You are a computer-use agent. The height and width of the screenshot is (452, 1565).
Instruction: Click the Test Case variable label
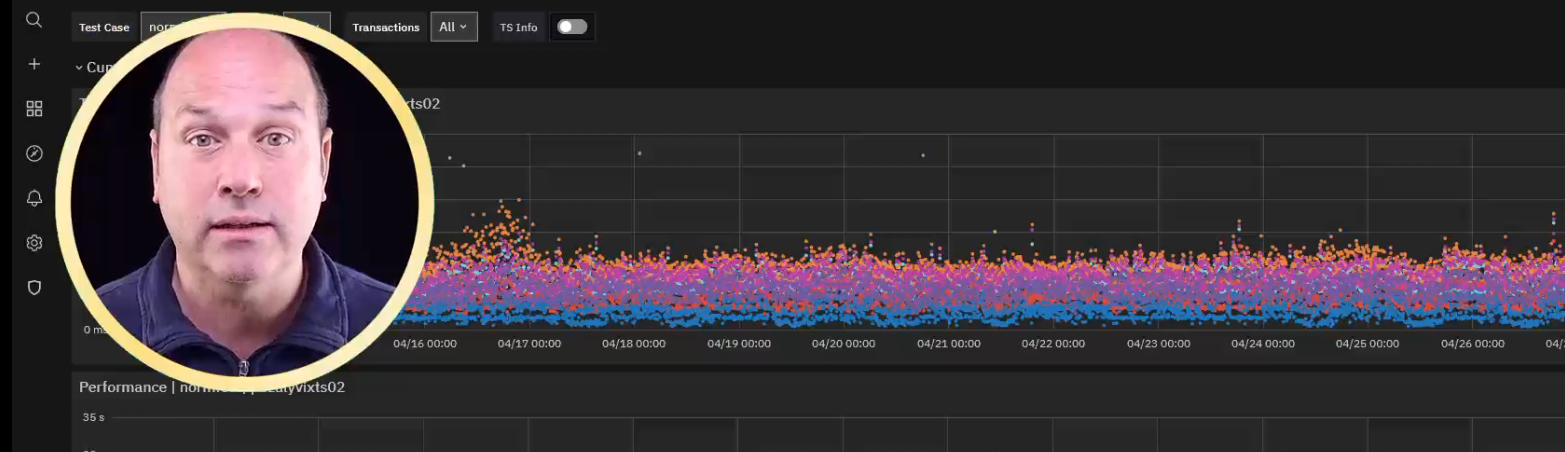(104, 27)
